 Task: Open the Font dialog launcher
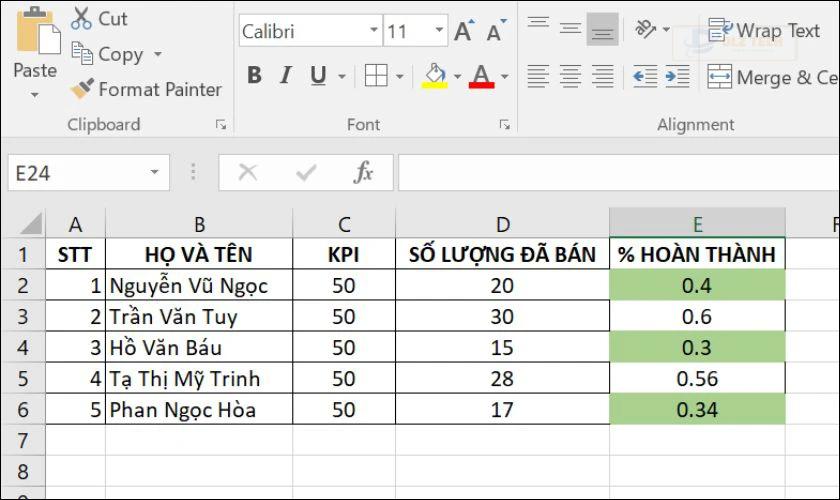(x=505, y=125)
